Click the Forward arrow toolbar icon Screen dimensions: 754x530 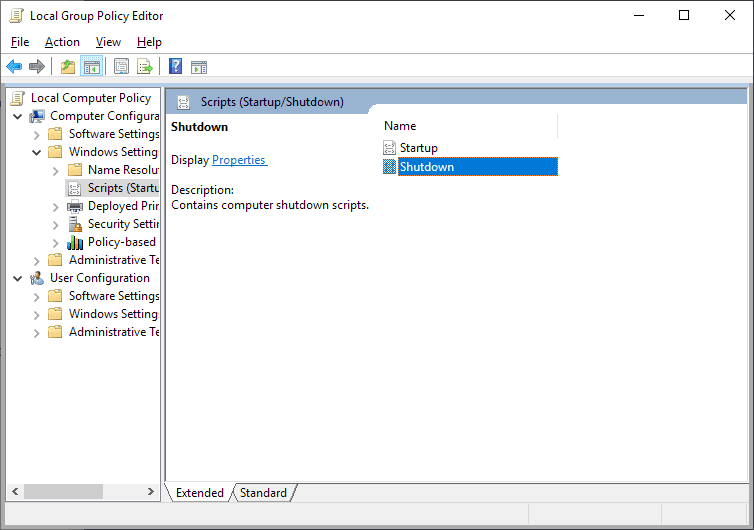pyautogui.click(x=37, y=66)
